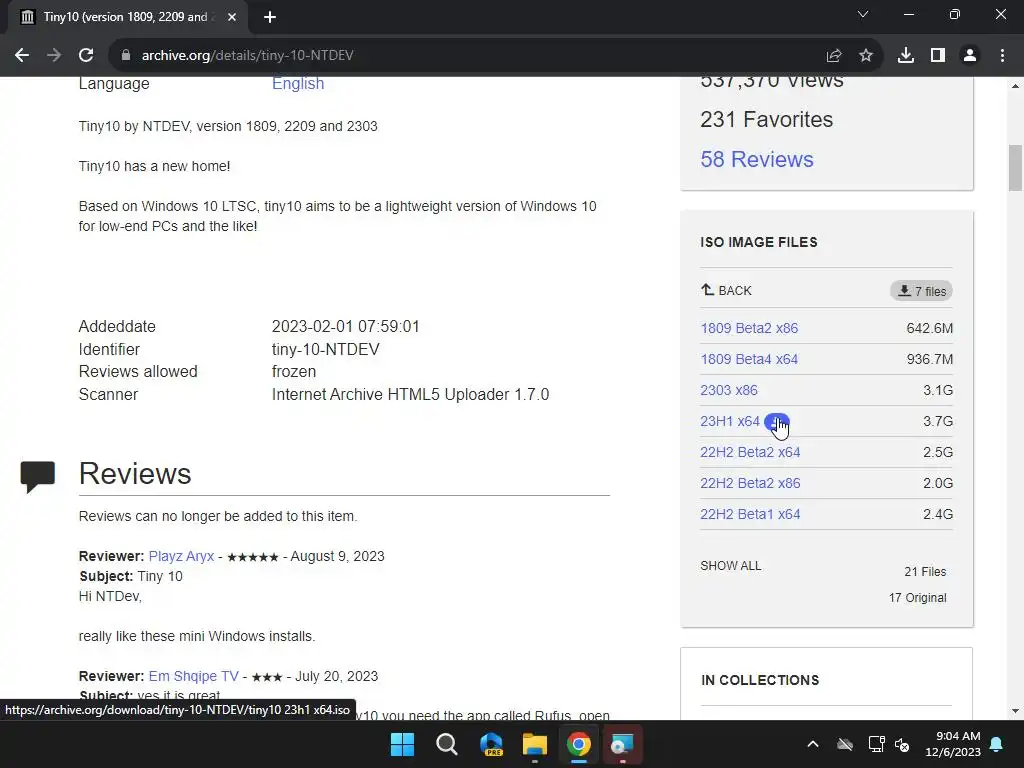Download 1809 Beta4 x64 ISO
This screenshot has height=768, width=1024.
[x=749, y=359]
